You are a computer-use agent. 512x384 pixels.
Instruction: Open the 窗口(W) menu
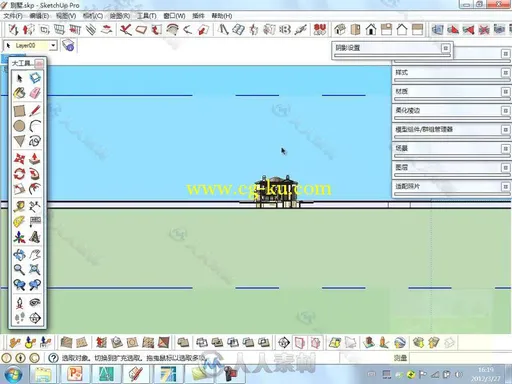[x=174, y=16]
